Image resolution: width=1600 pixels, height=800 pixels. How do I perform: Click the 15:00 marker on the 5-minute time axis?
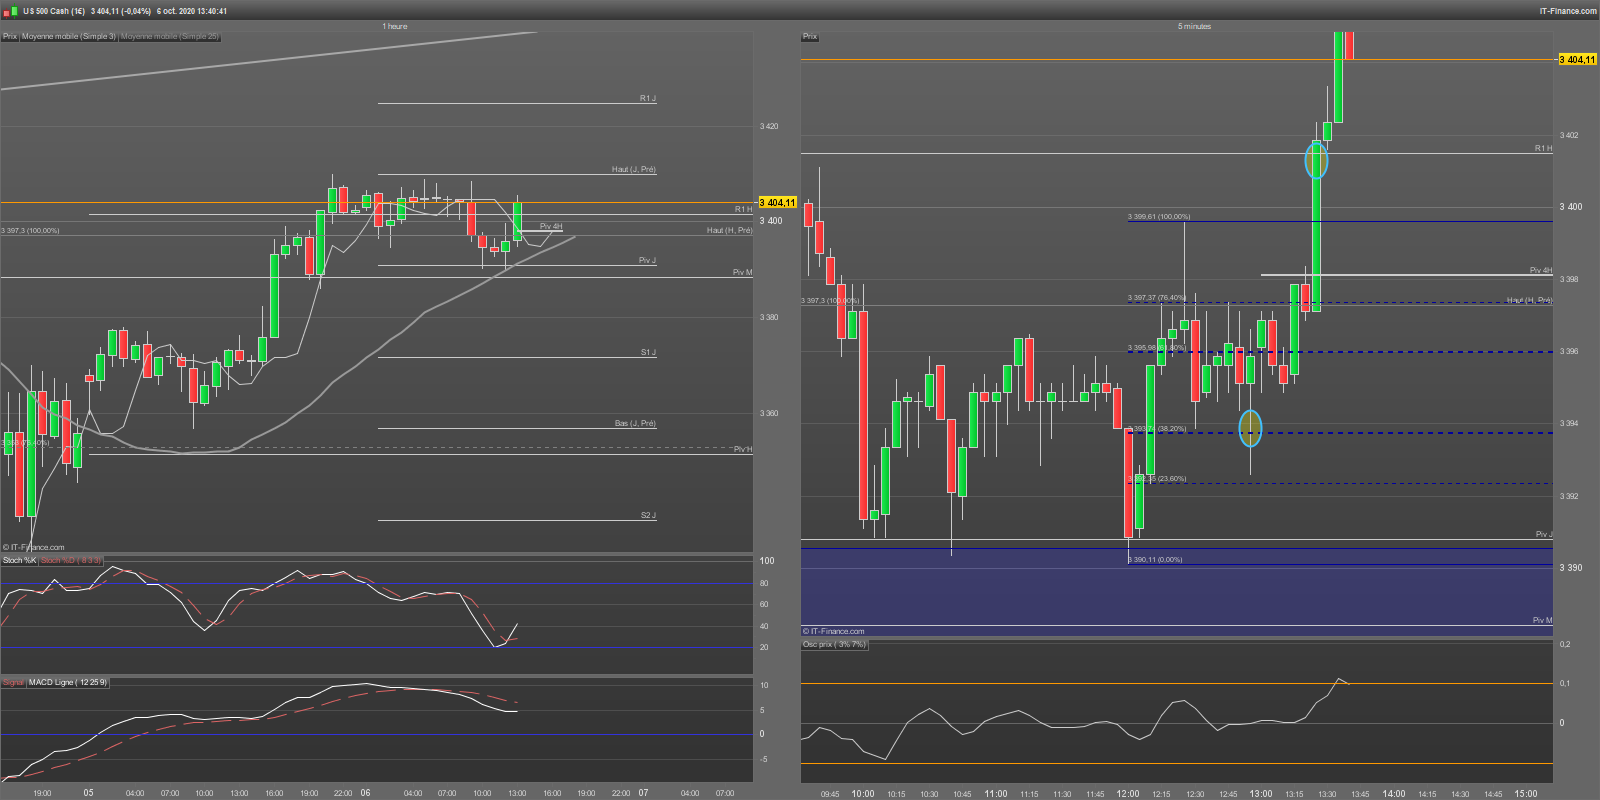tap(1526, 794)
